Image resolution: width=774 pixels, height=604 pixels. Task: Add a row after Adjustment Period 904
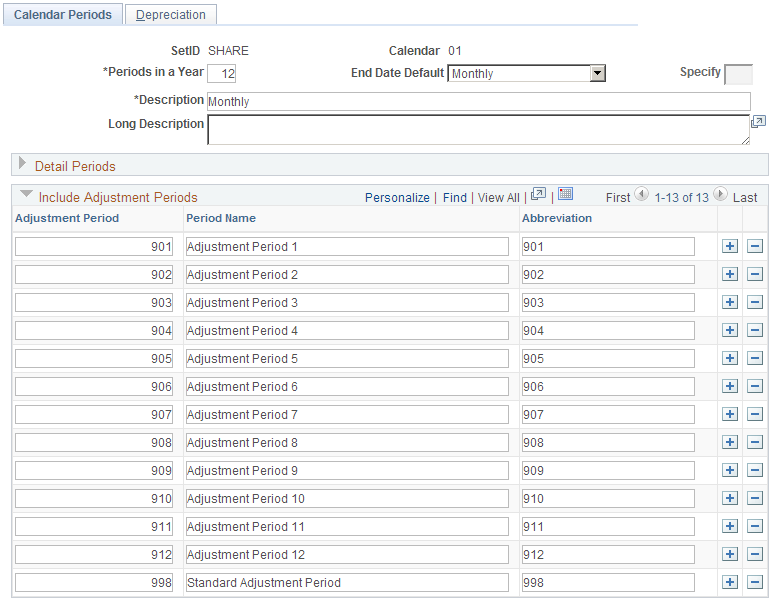(730, 330)
